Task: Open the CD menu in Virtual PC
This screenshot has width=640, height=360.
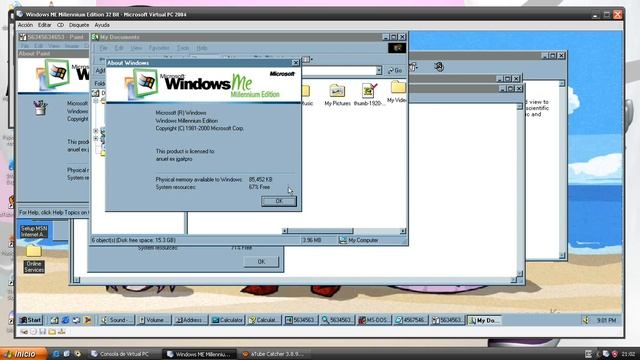Action: [60, 25]
